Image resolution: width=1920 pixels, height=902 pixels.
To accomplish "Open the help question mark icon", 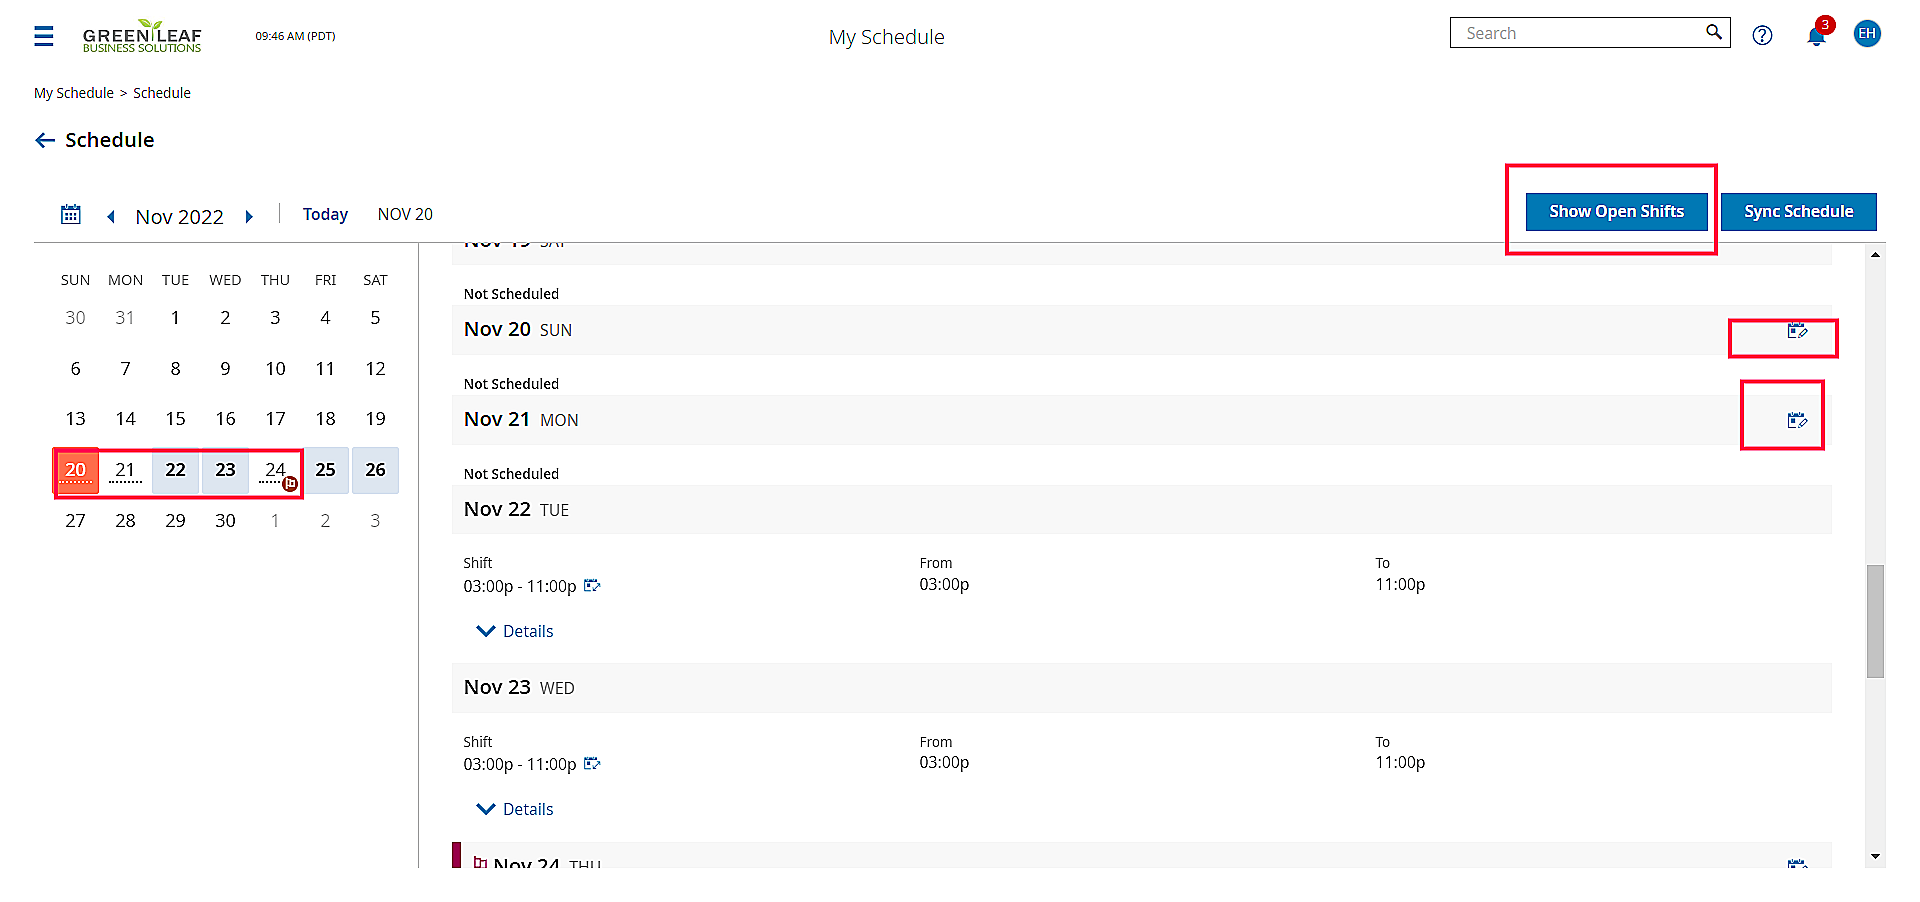I will [1762, 35].
